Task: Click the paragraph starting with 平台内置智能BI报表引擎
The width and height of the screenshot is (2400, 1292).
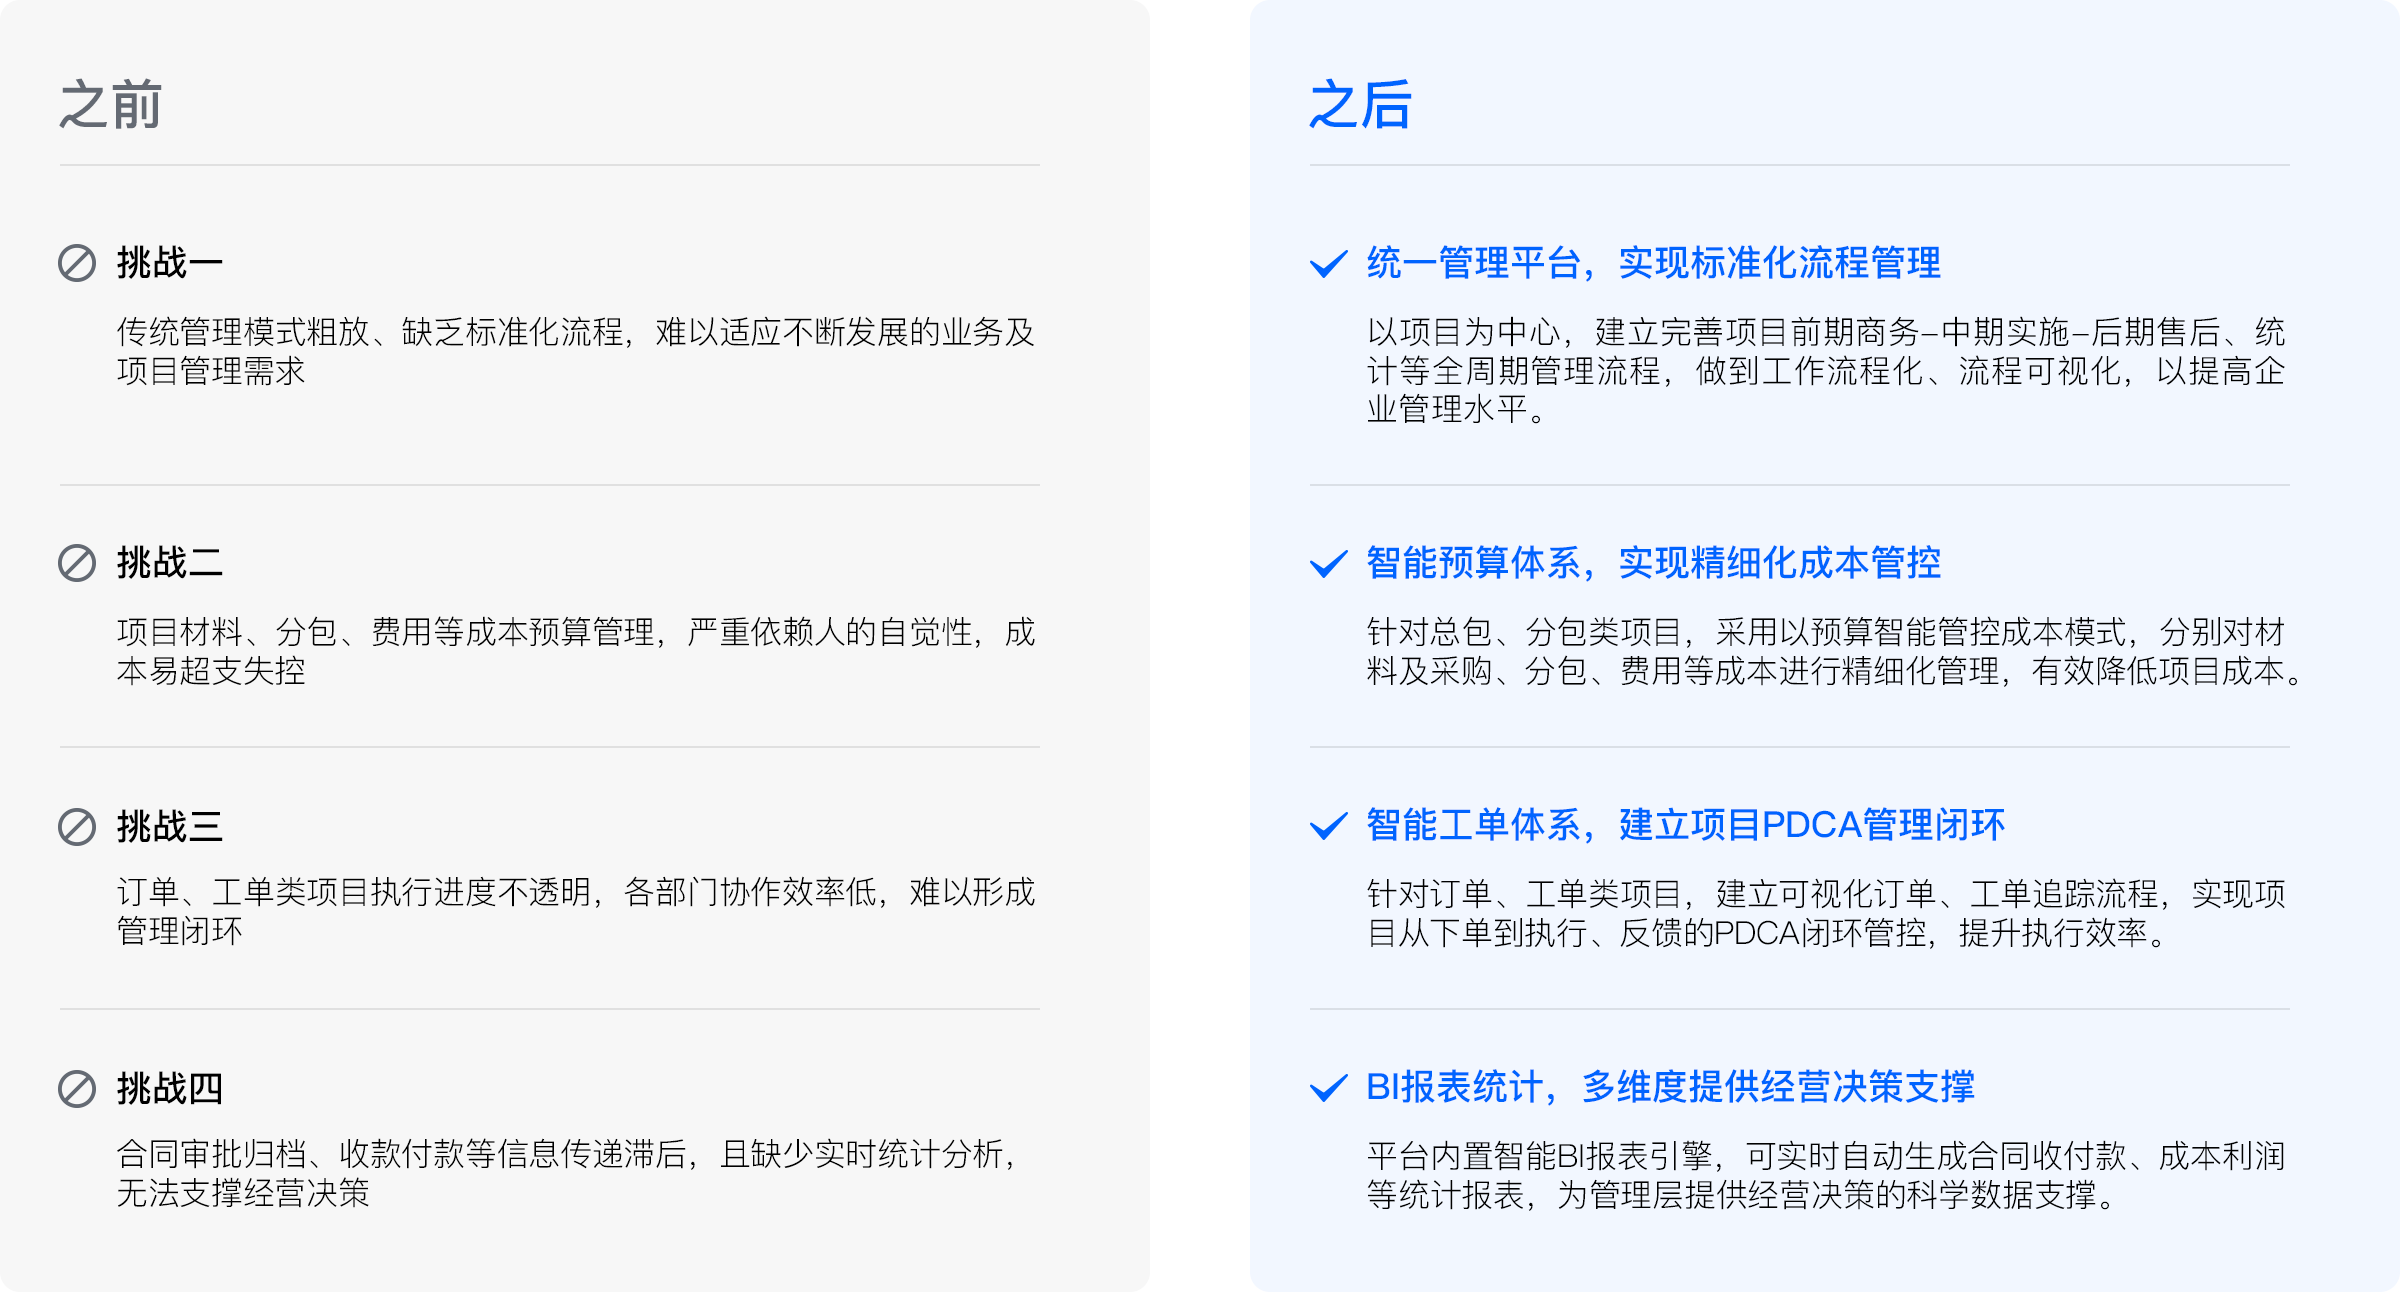Action: [x=1825, y=1175]
